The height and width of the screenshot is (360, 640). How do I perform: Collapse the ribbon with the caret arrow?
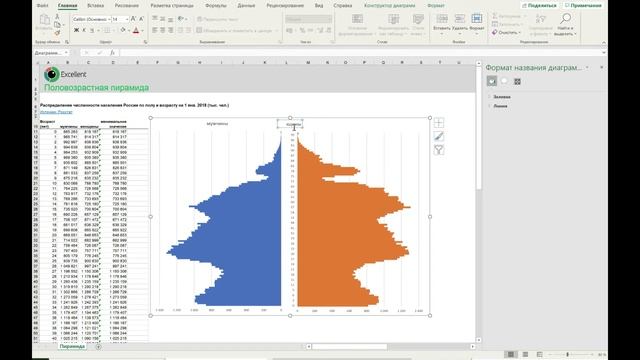pyautogui.click(x=603, y=42)
